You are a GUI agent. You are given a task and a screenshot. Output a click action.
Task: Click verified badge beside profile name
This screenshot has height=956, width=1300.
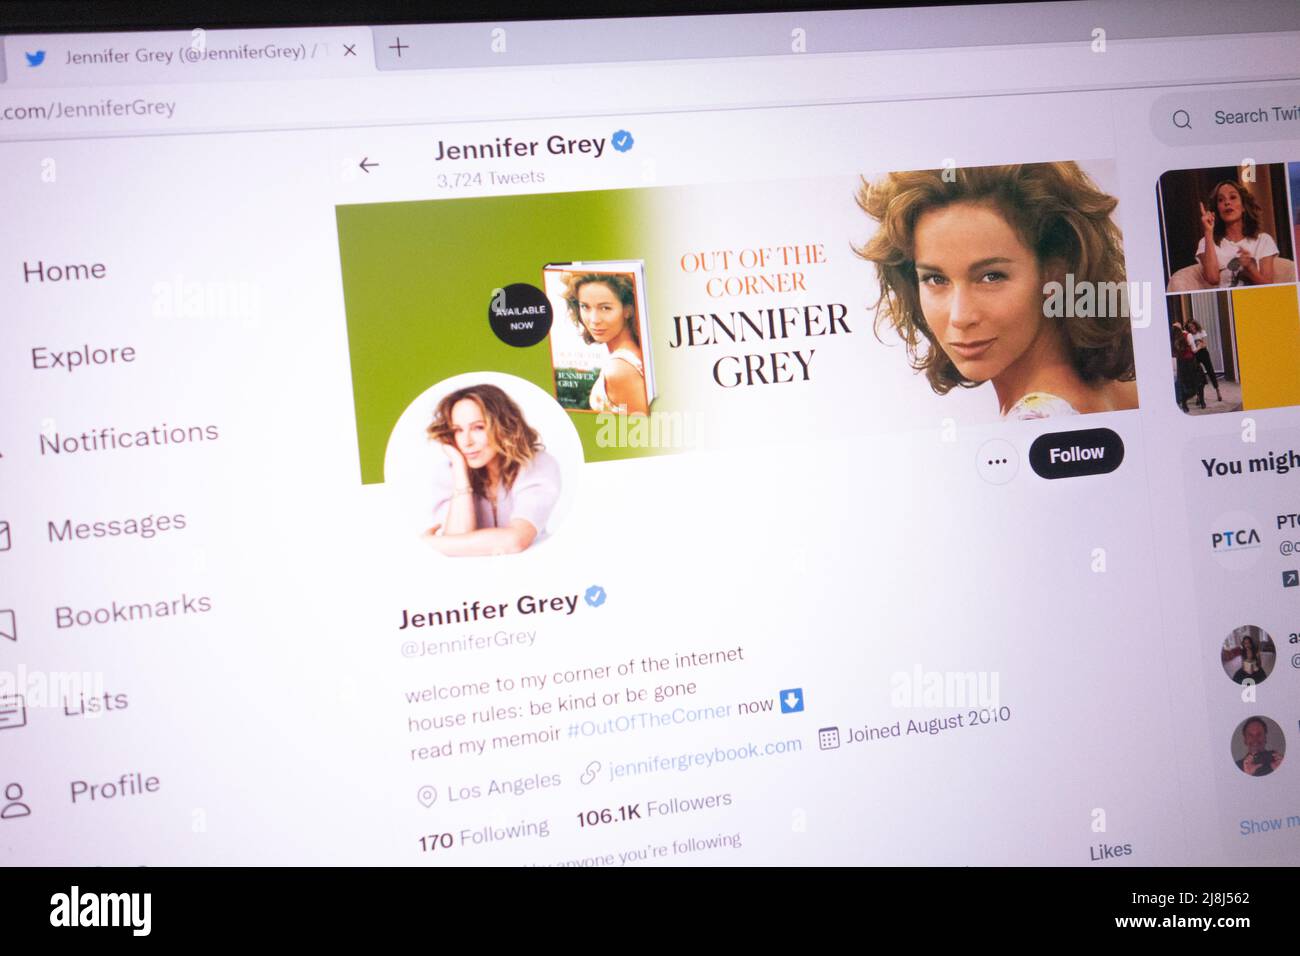point(595,597)
